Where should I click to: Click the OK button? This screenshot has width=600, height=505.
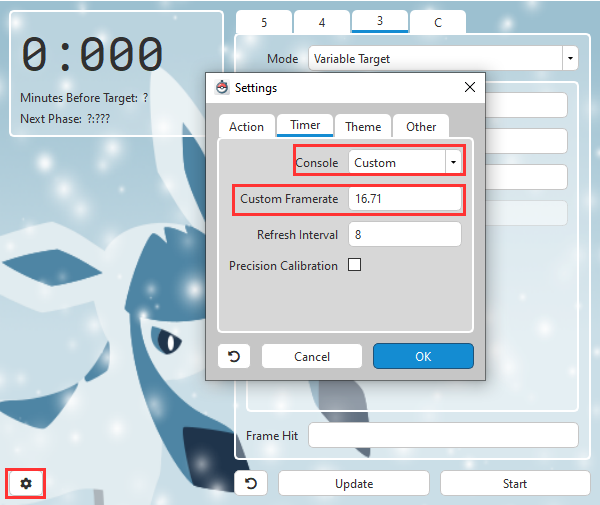(x=423, y=356)
